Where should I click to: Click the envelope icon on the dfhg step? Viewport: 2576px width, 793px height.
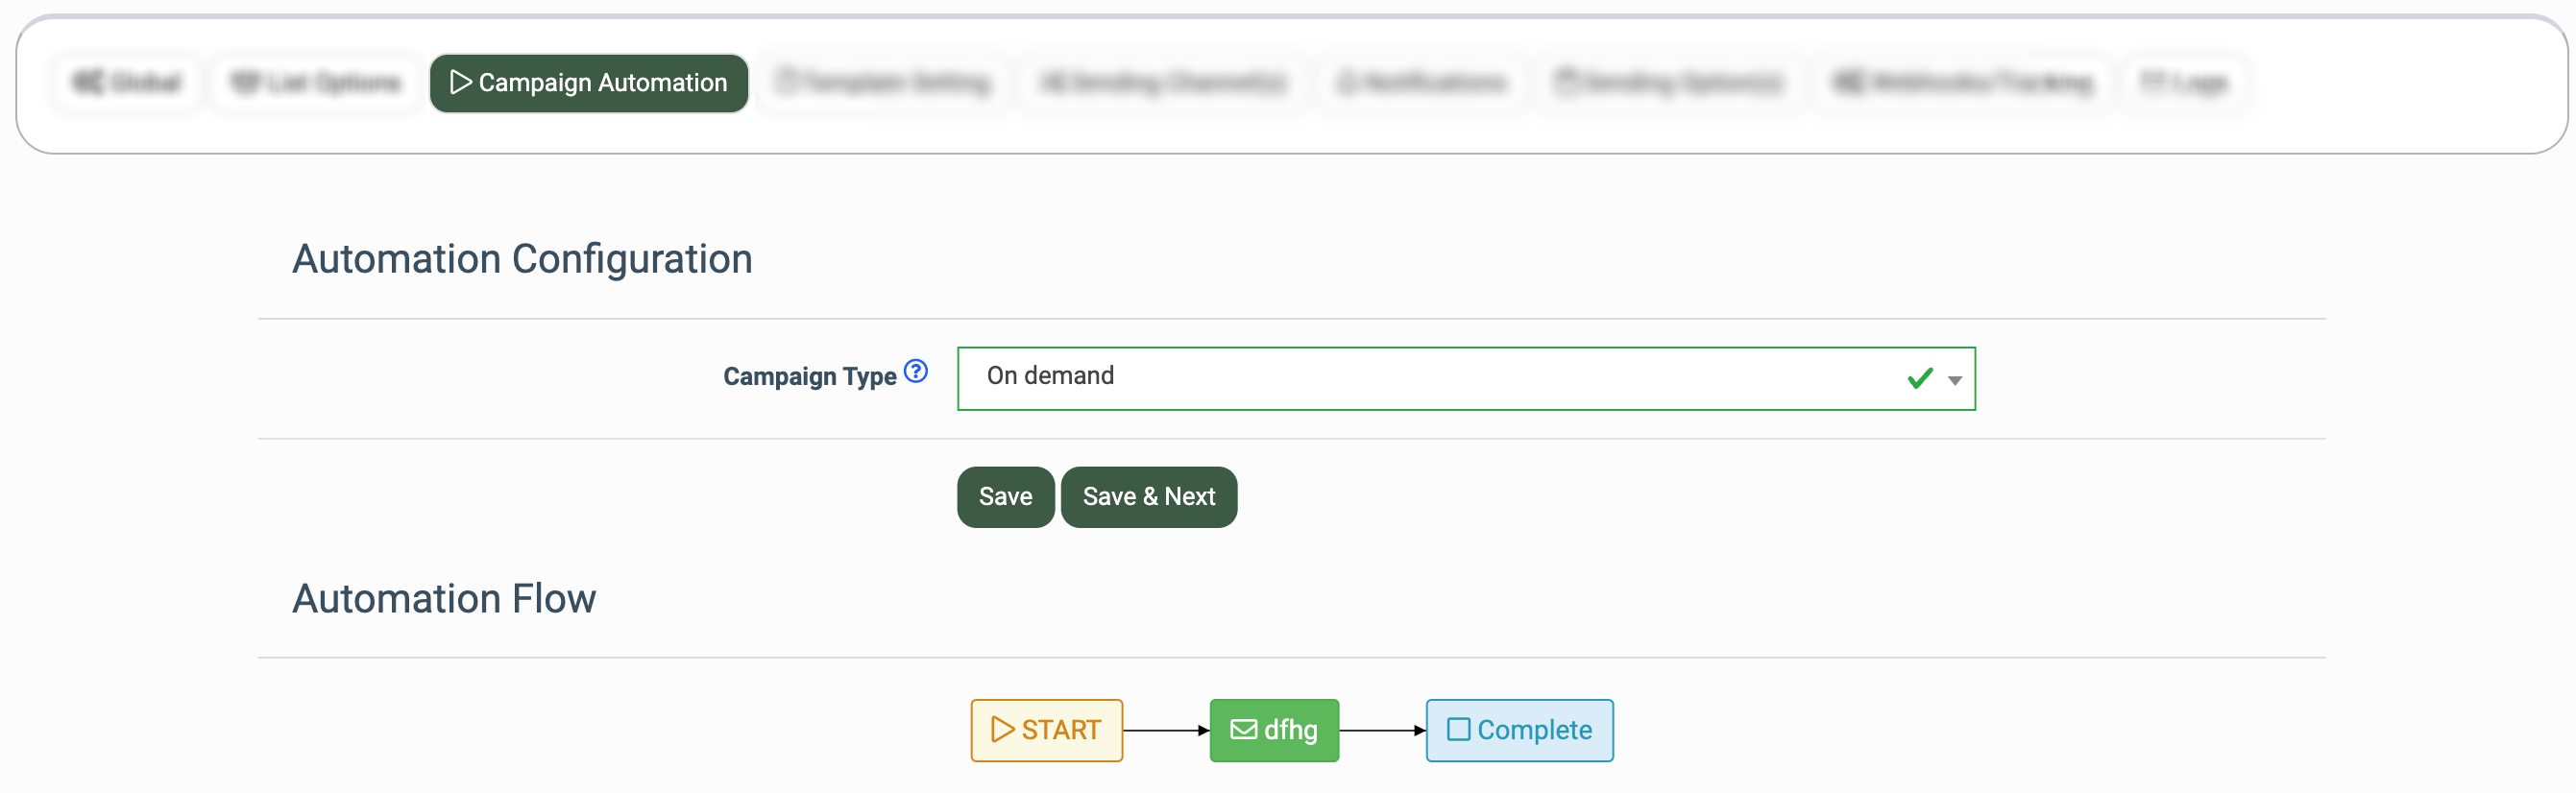(x=1243, y=730)
